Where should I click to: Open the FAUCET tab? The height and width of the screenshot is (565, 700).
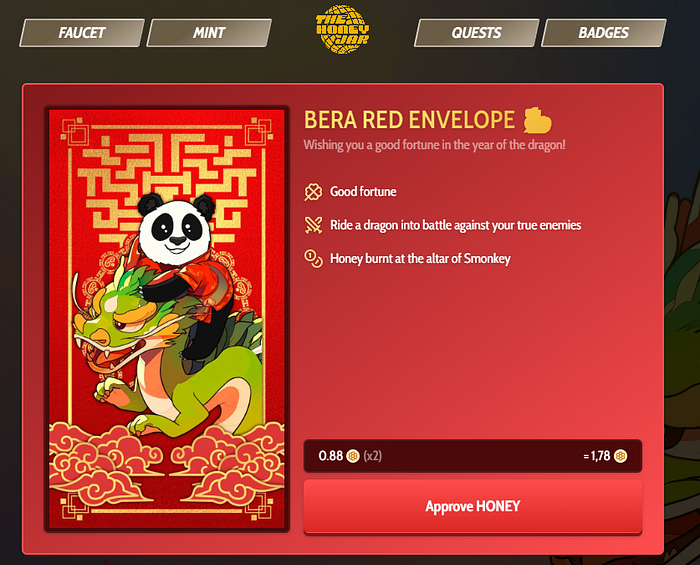pyautogui.click(x=82, y=33)
